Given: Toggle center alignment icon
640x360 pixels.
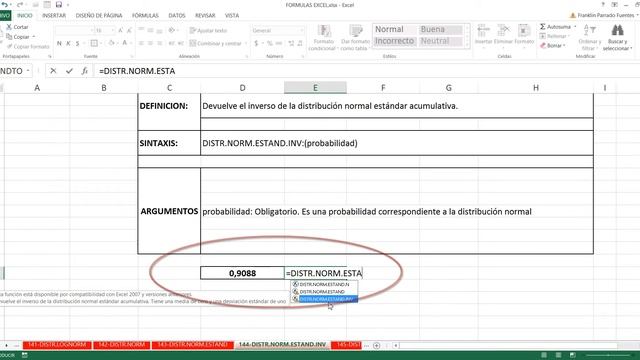Looking at the screenshot, I should point(150,43).
